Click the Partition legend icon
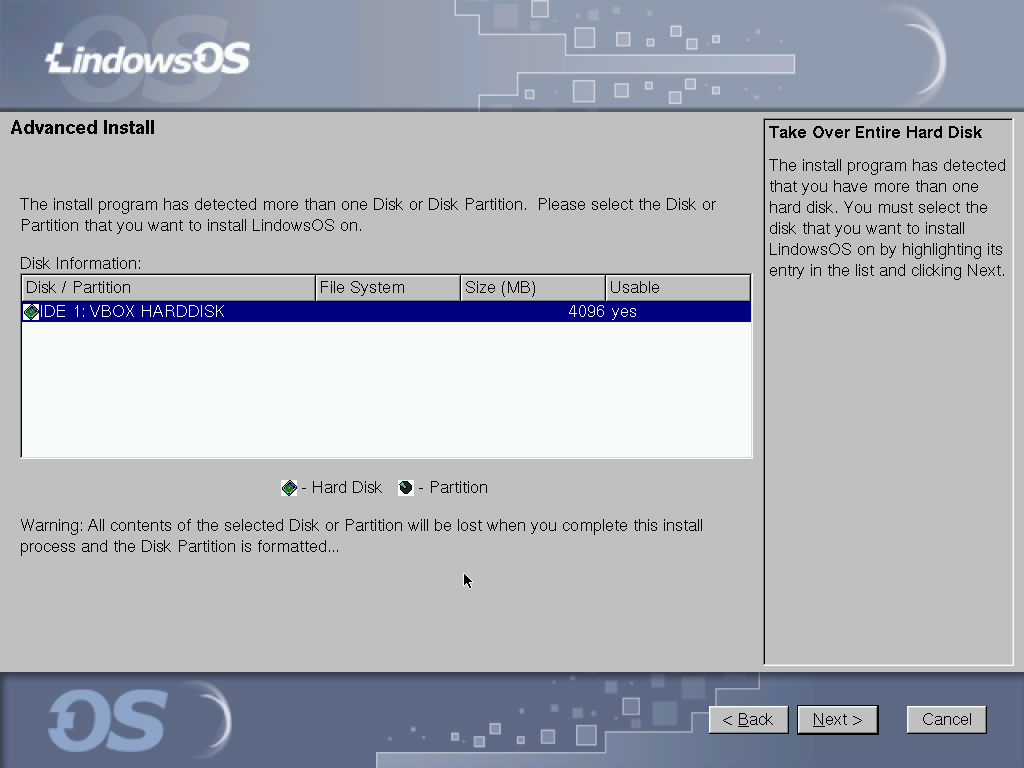 click(406, 488)
